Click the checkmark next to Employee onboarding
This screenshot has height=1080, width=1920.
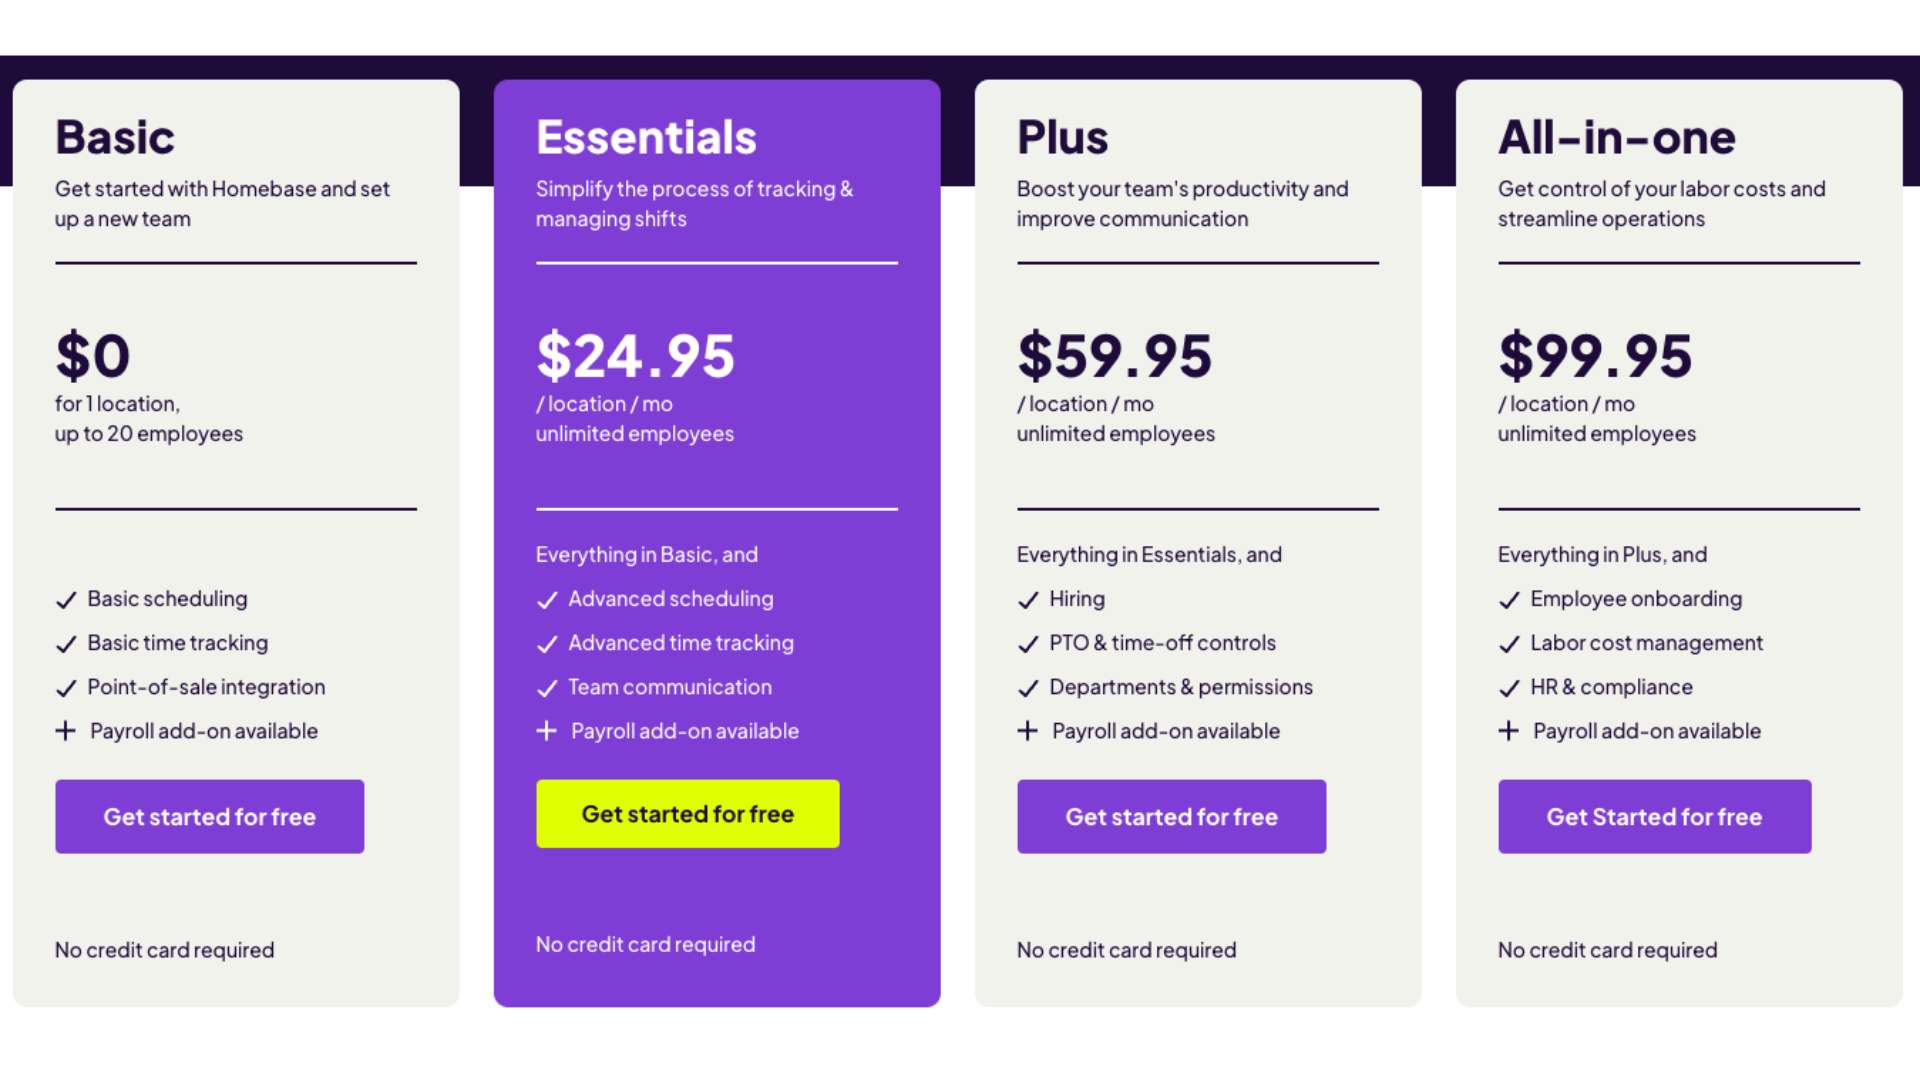[x=1508, y=600]
